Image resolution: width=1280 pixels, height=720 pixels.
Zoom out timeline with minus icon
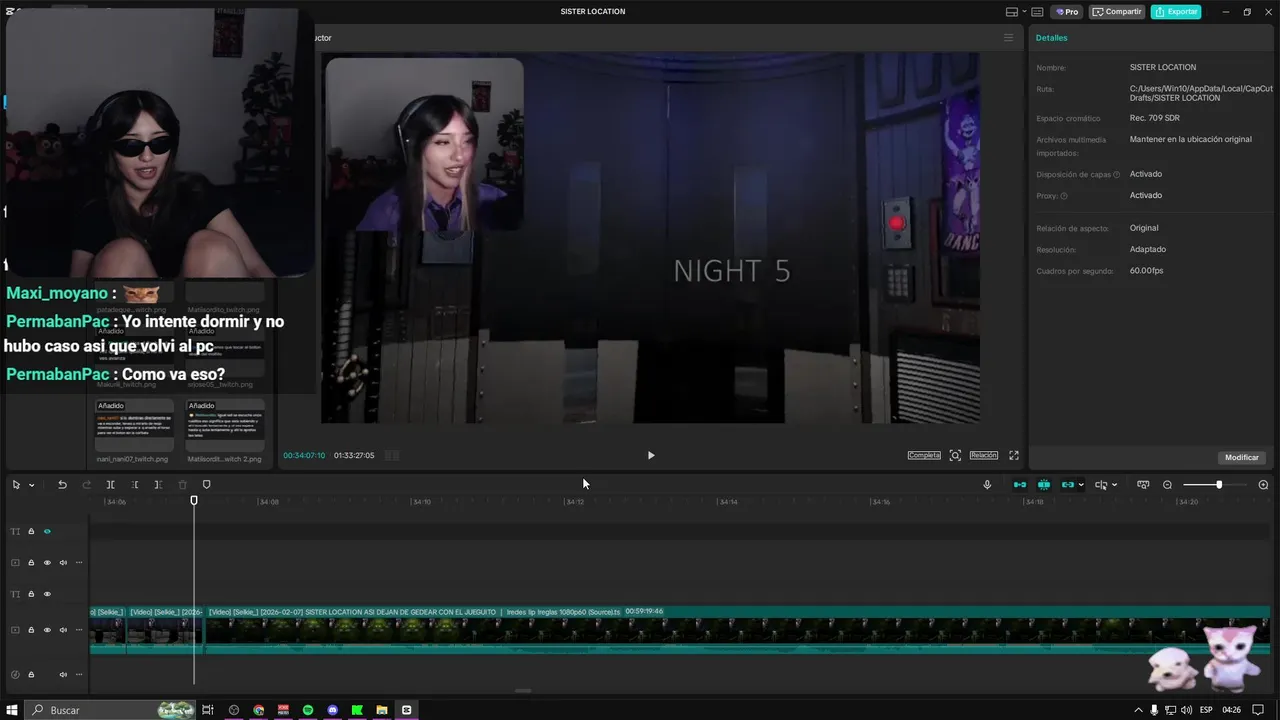(1167, 485)
